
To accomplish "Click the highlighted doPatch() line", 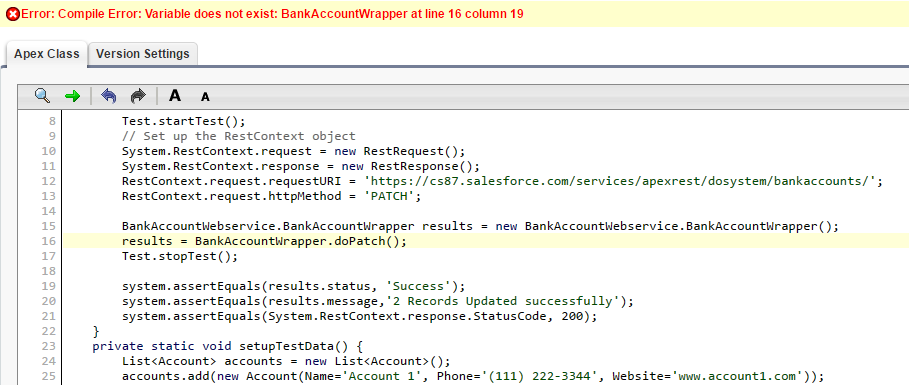I will click(264, 241).
